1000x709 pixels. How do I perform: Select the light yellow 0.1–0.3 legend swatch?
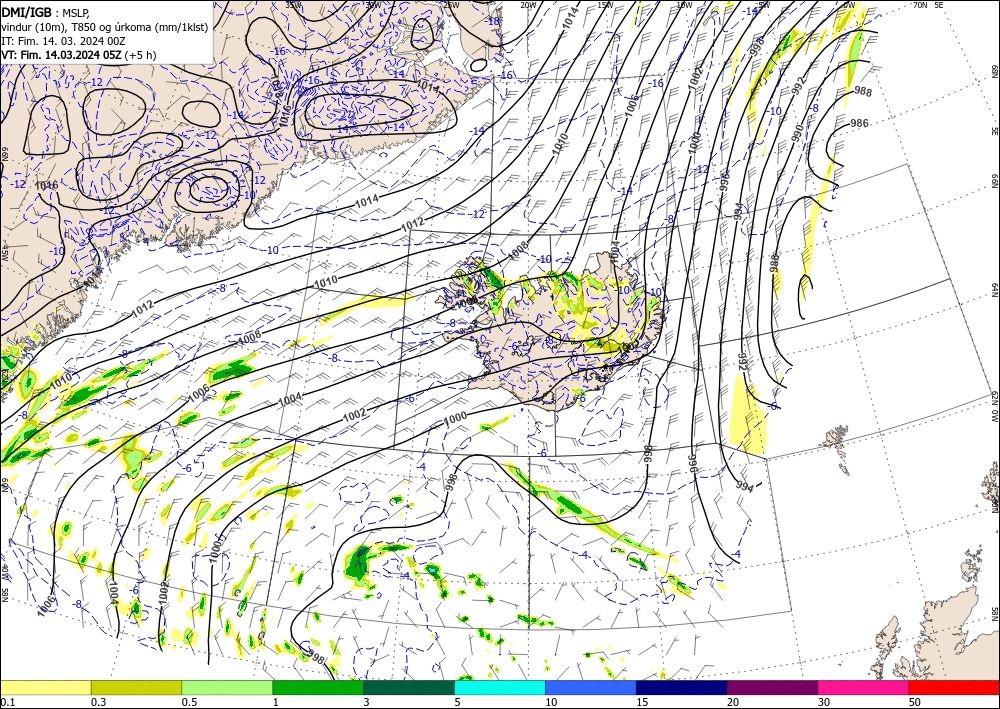45,687
